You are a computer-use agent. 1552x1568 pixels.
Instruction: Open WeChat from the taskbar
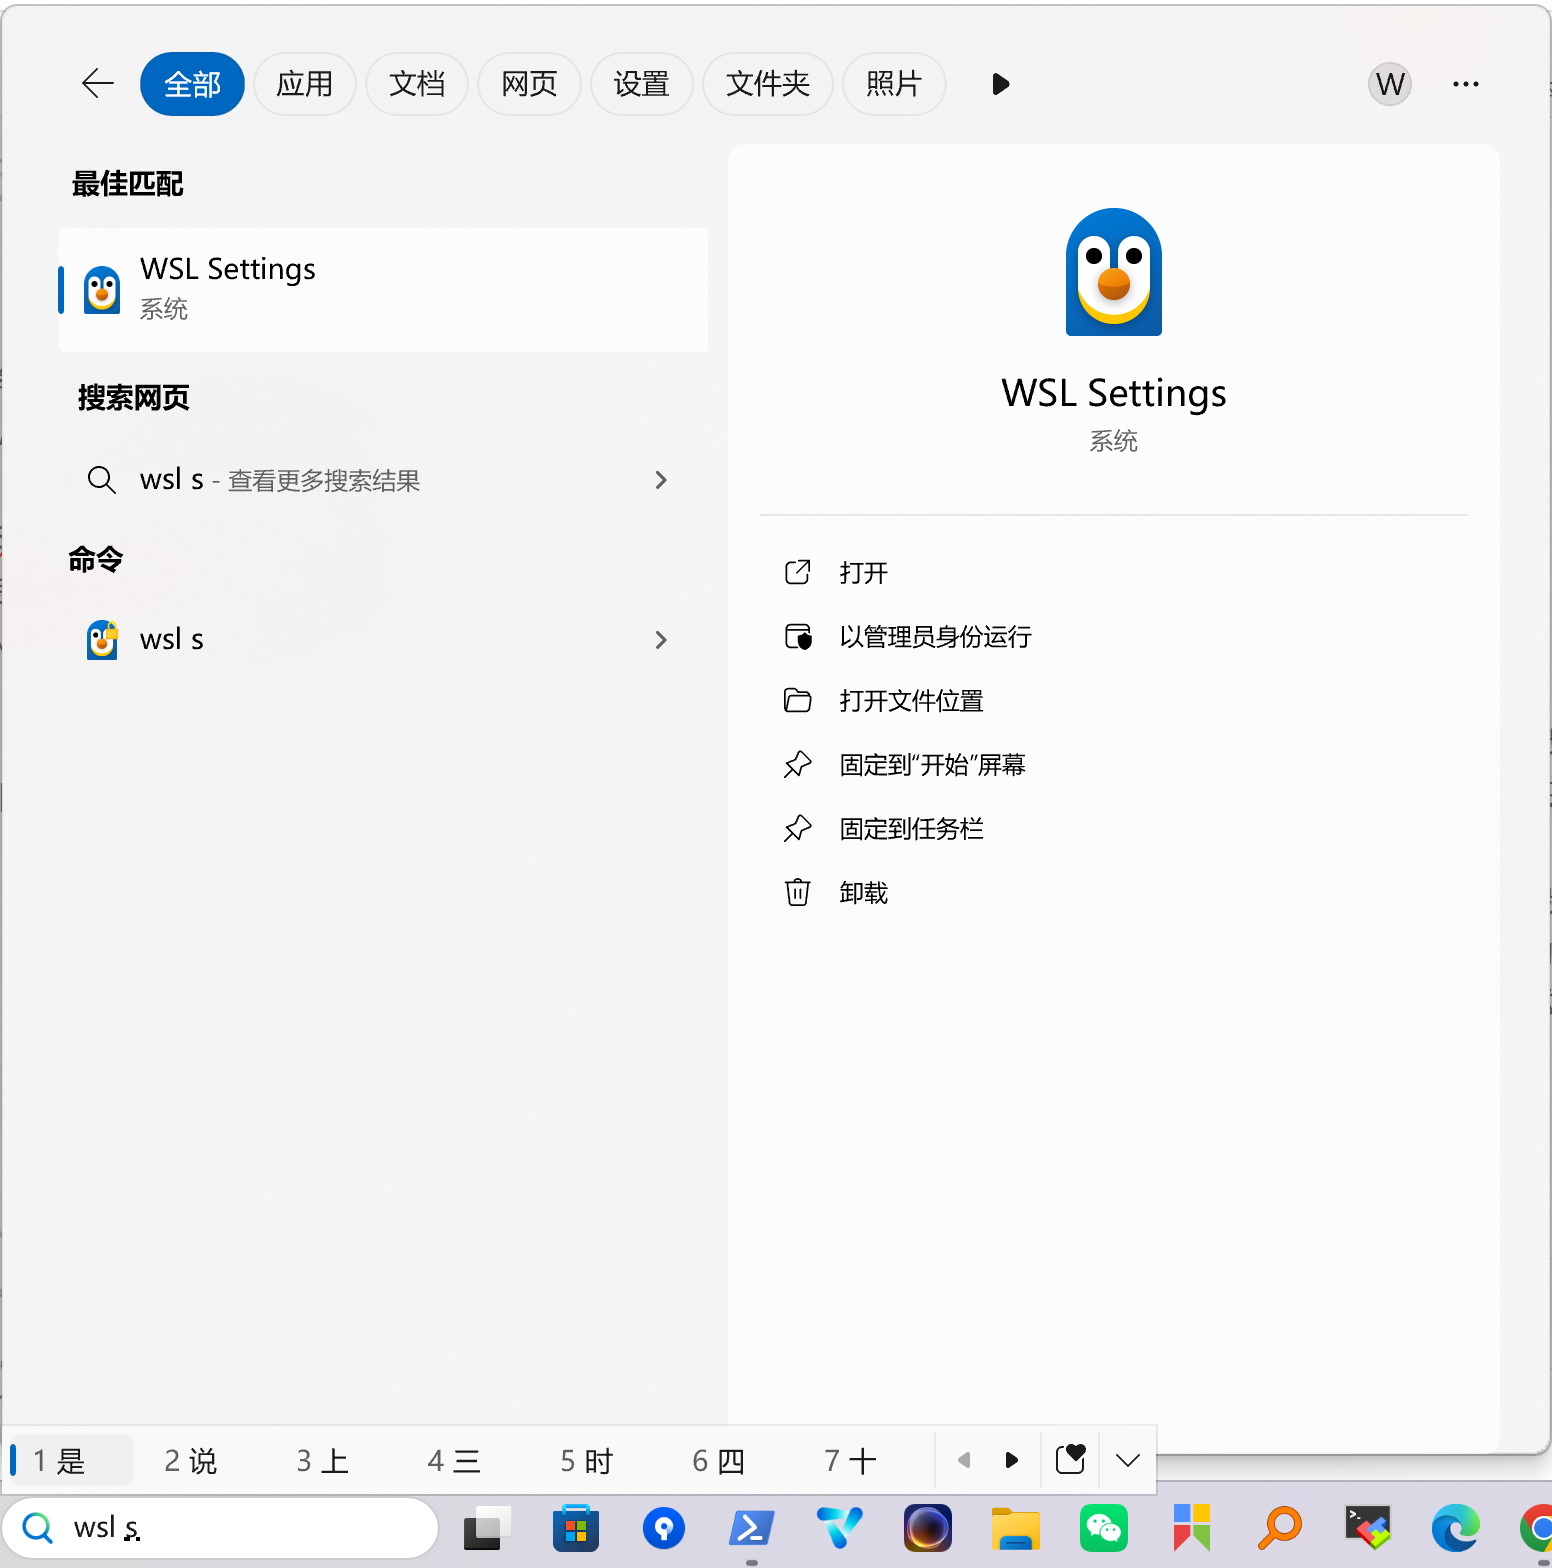point(1104,1528)
